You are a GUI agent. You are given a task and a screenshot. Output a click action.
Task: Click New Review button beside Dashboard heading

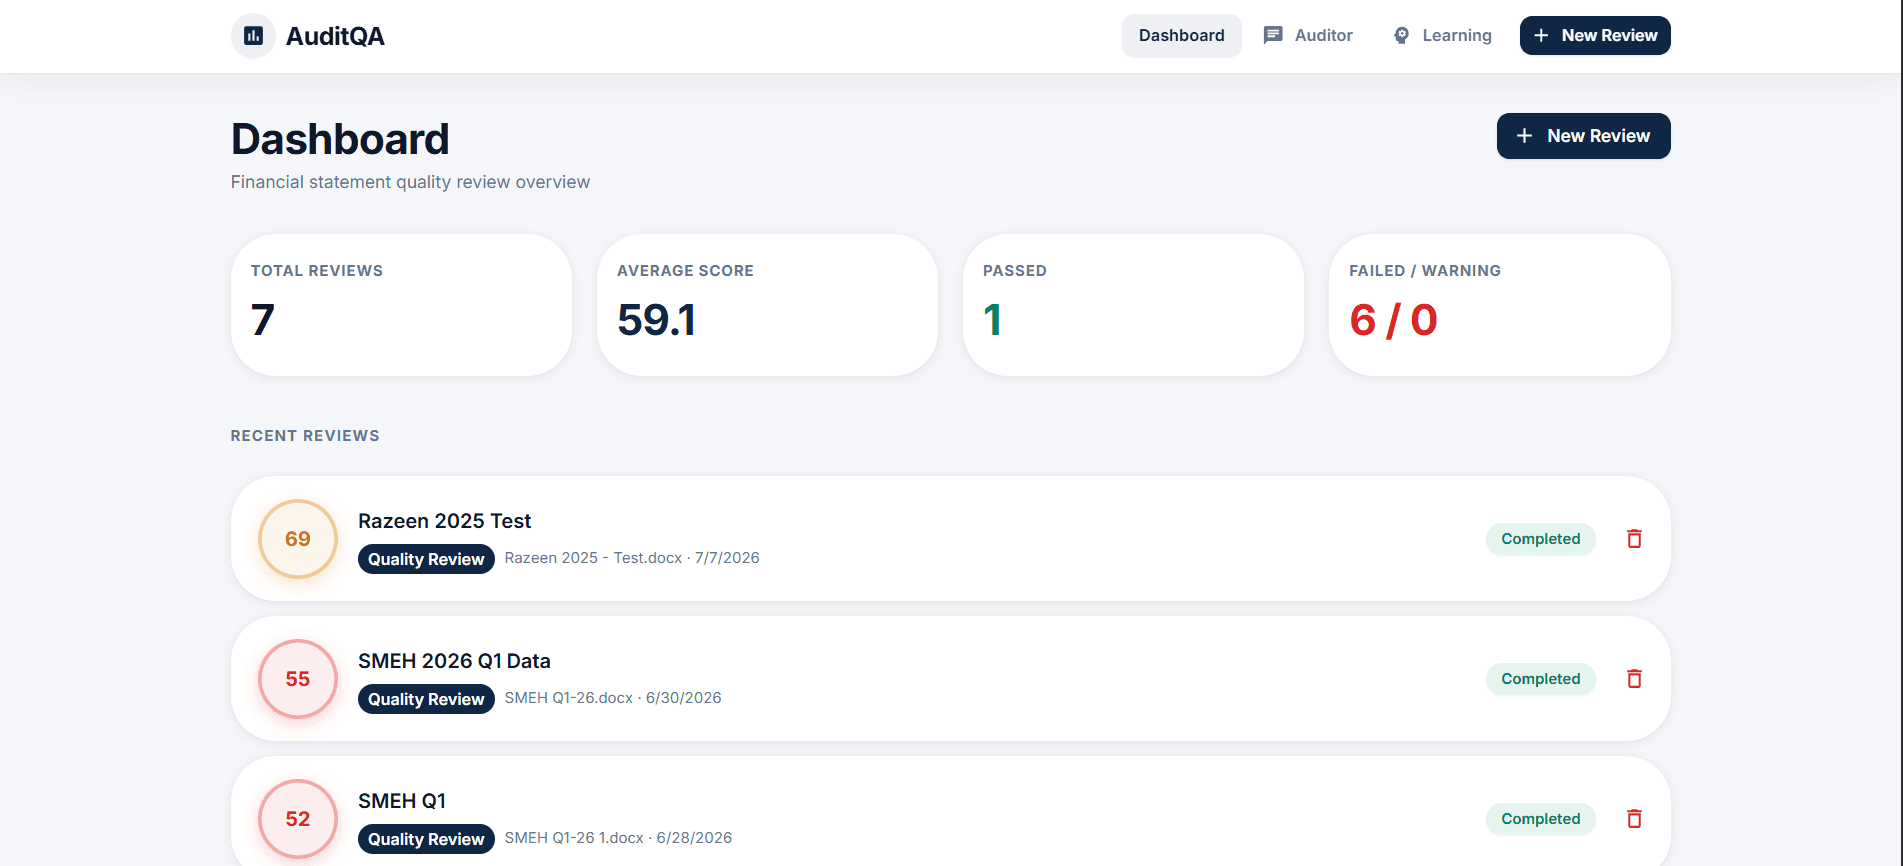pos(1583,136)
